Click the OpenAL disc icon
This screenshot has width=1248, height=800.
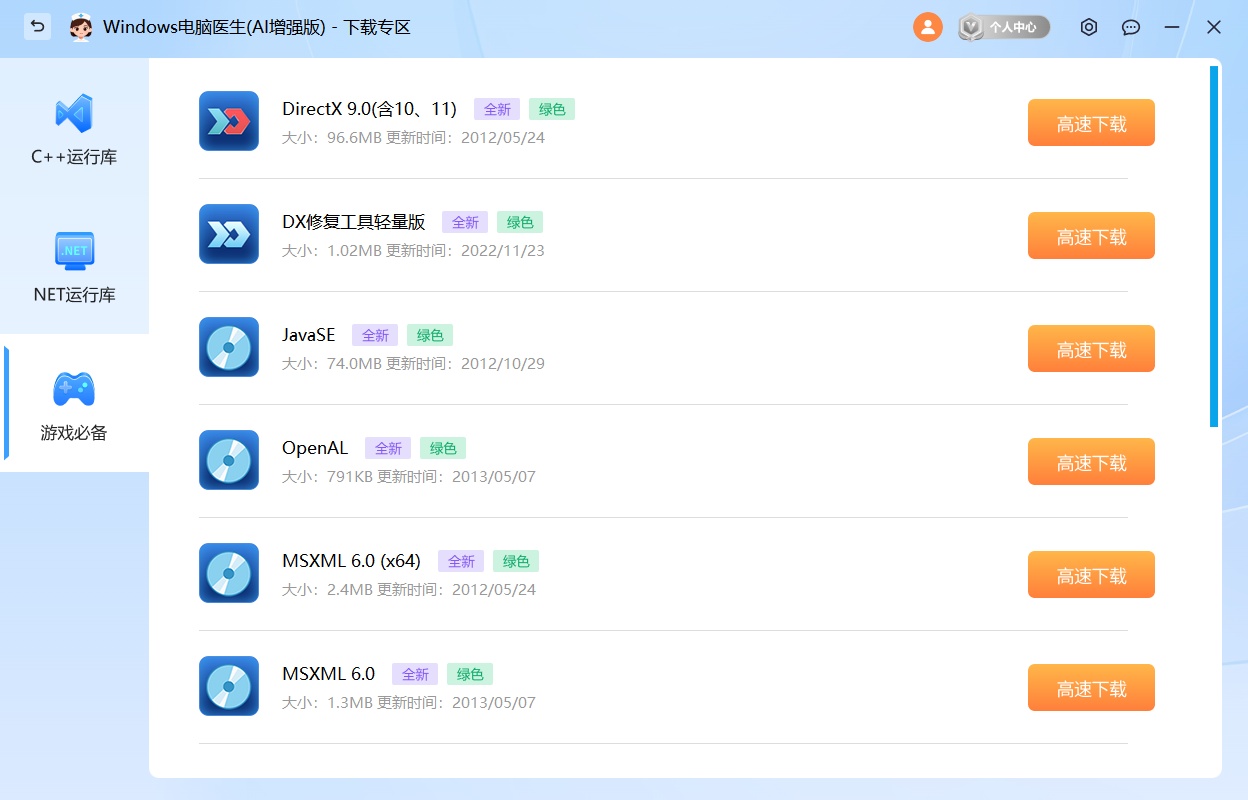229,460
